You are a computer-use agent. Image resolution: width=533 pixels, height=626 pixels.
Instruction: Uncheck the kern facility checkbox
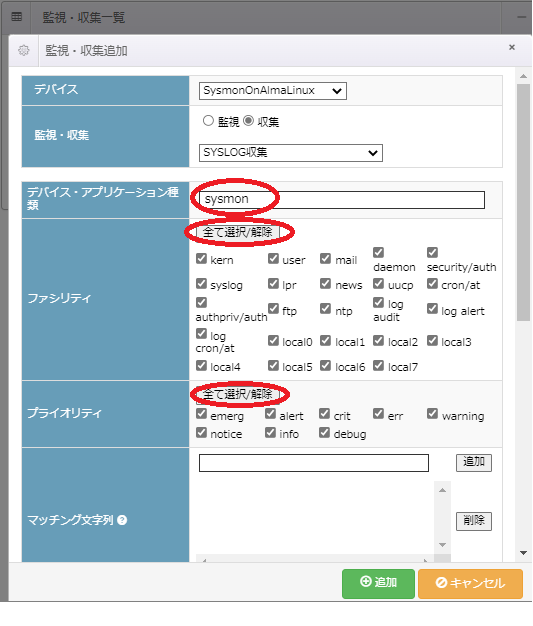pos(201,259)
